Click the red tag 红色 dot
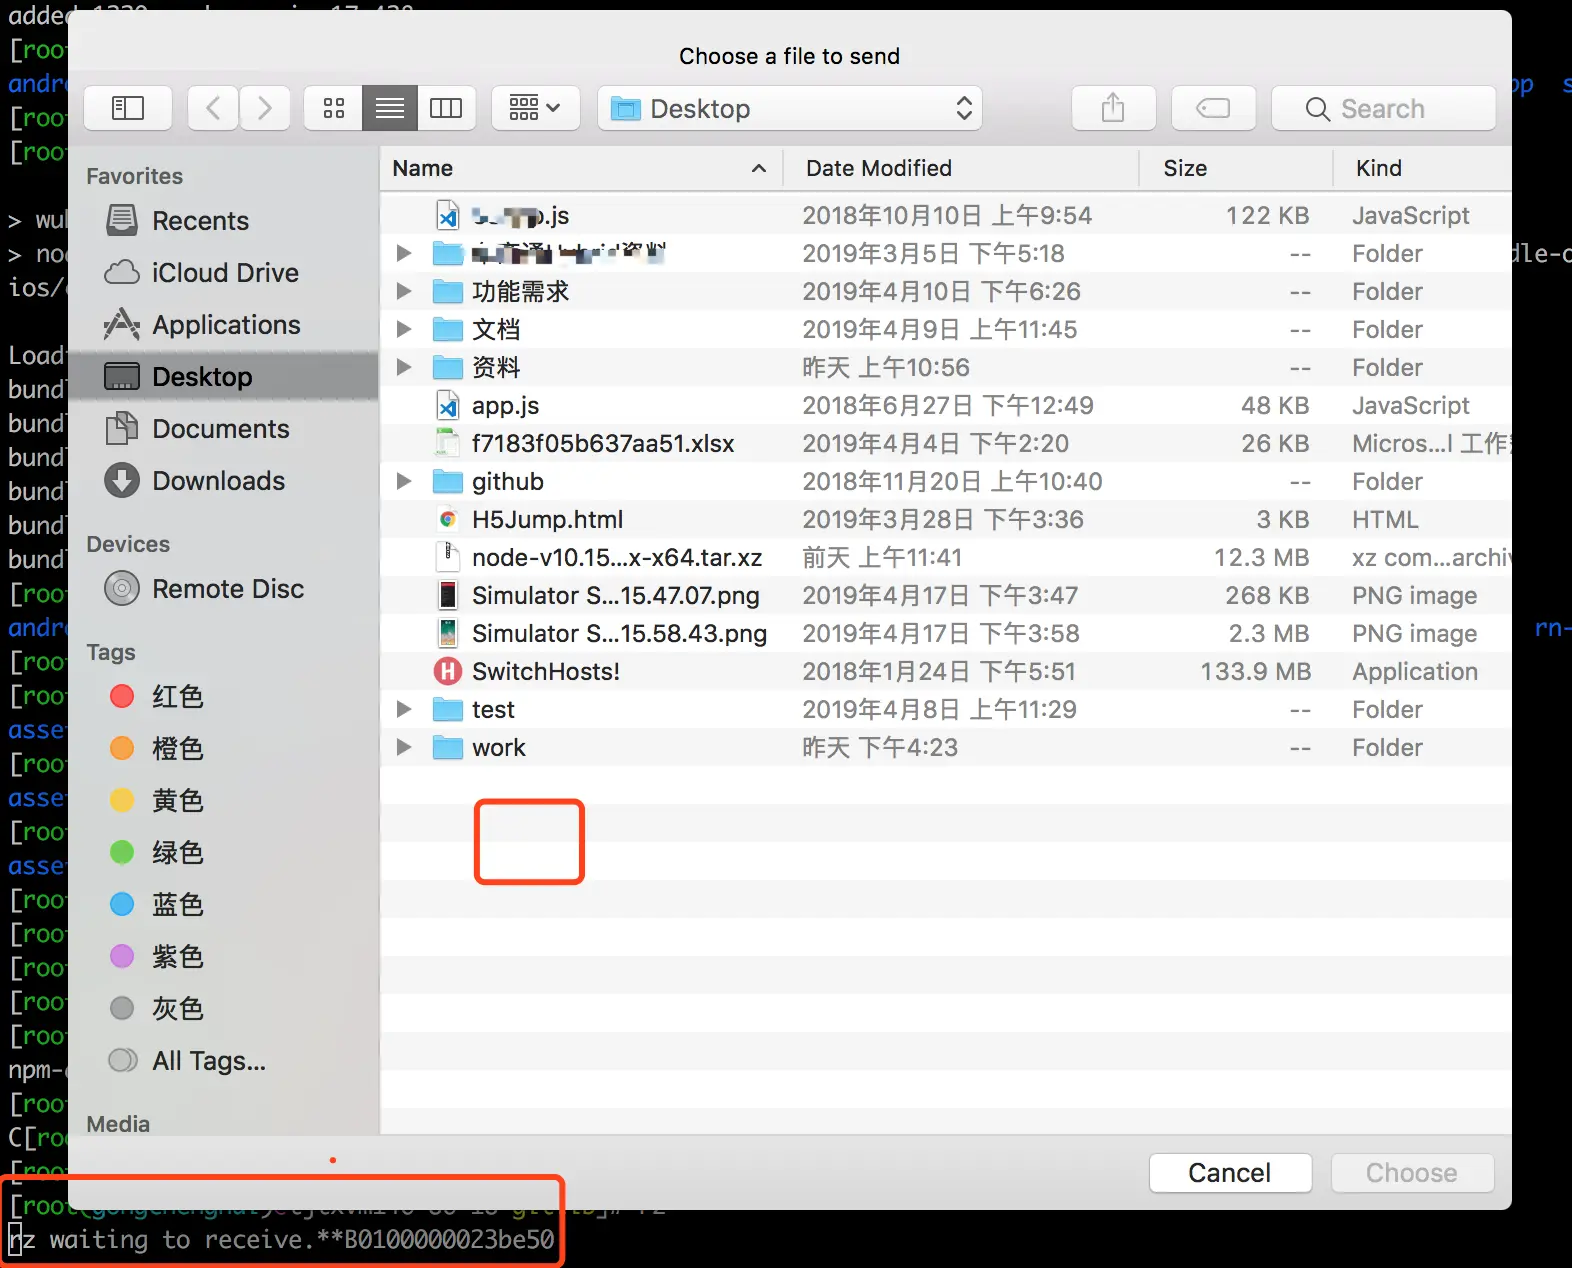 click(x=122, y=697)
